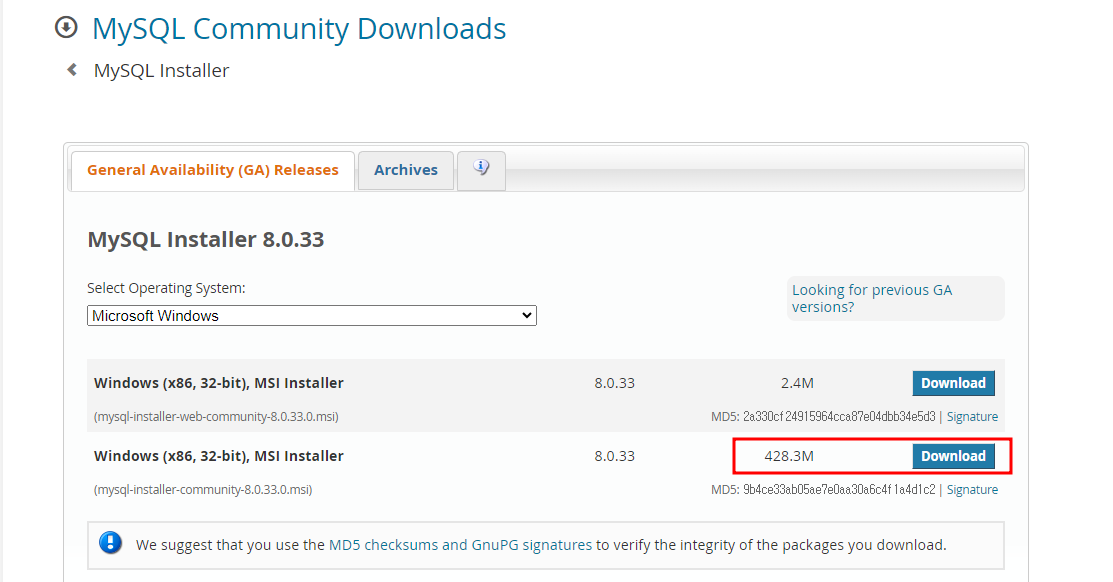Viewport: 1113px width, 582px height.
Task: Open 'Looking for previous GA versions?' link
Action: coord(872,298)
